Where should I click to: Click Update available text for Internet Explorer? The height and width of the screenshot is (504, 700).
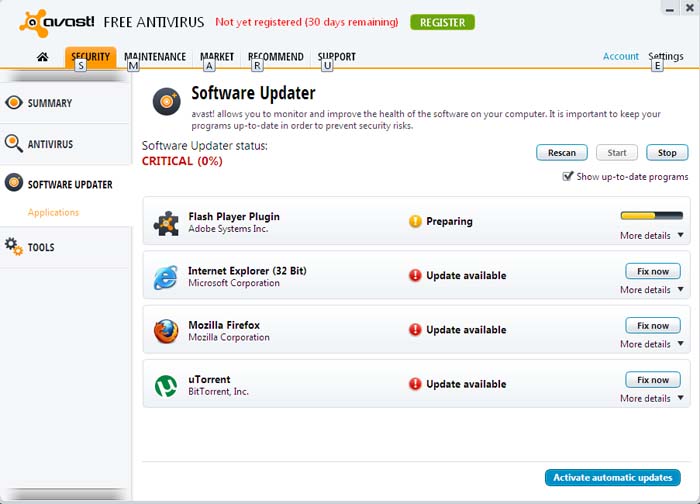coord(466,275)
